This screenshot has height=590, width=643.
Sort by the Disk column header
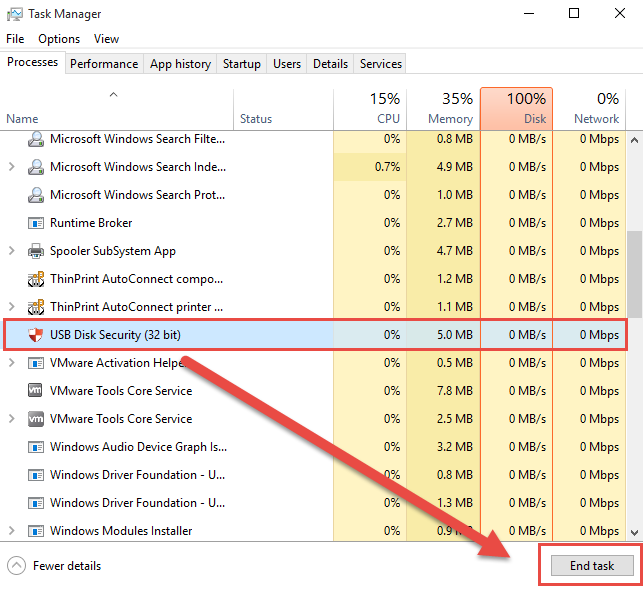[x=516, y=109]
